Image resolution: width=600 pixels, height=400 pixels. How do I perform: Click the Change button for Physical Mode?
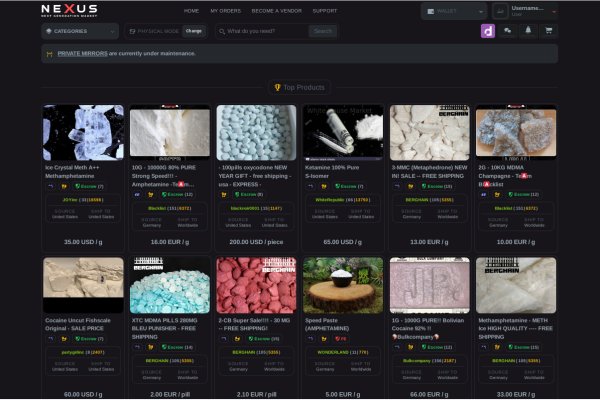194,31
